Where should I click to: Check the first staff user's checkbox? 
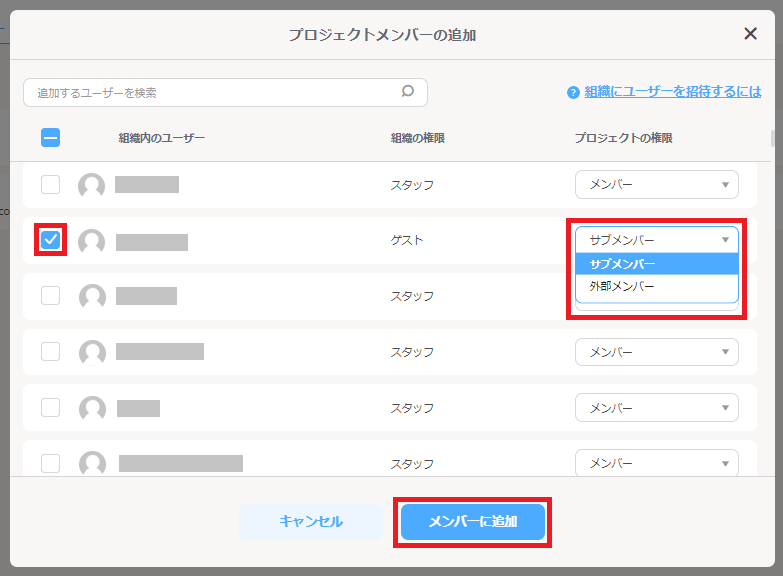coord(51,185)
